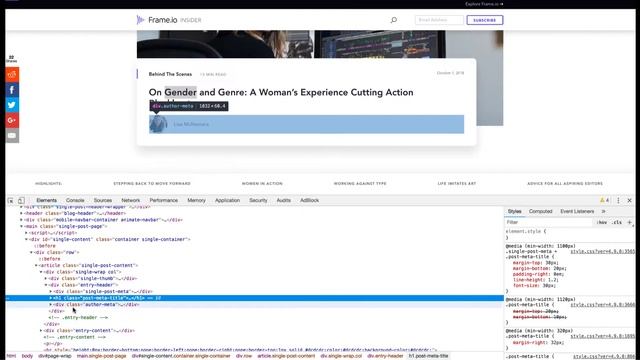This screenshot has height=360, width=640.
Task: Jump to Working Against Type section
Action: 360,184
